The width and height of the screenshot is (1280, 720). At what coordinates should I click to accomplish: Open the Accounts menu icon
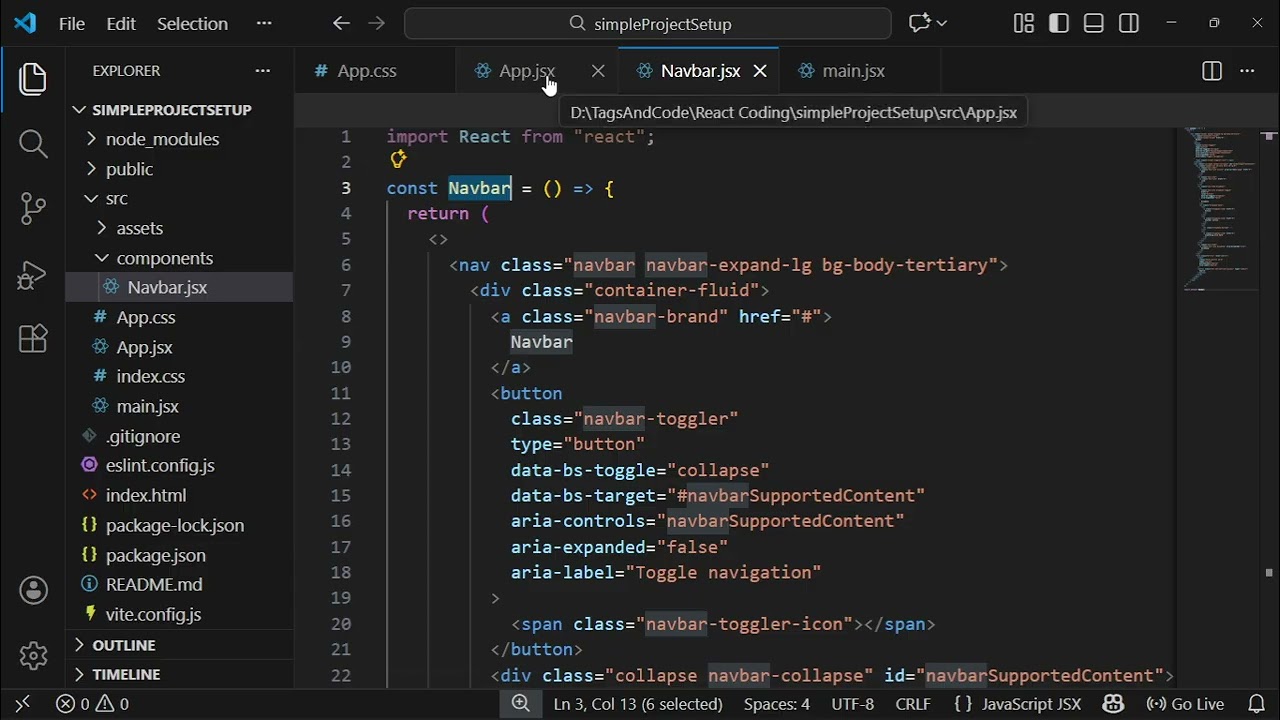point(33,591)
